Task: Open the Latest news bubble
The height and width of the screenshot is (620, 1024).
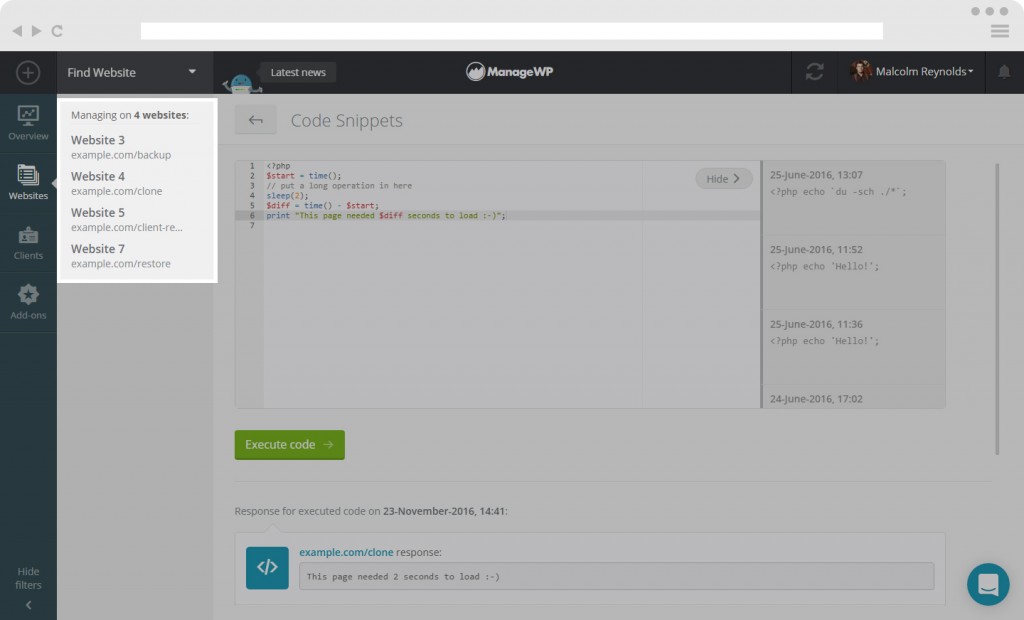Action: (298, 73)
